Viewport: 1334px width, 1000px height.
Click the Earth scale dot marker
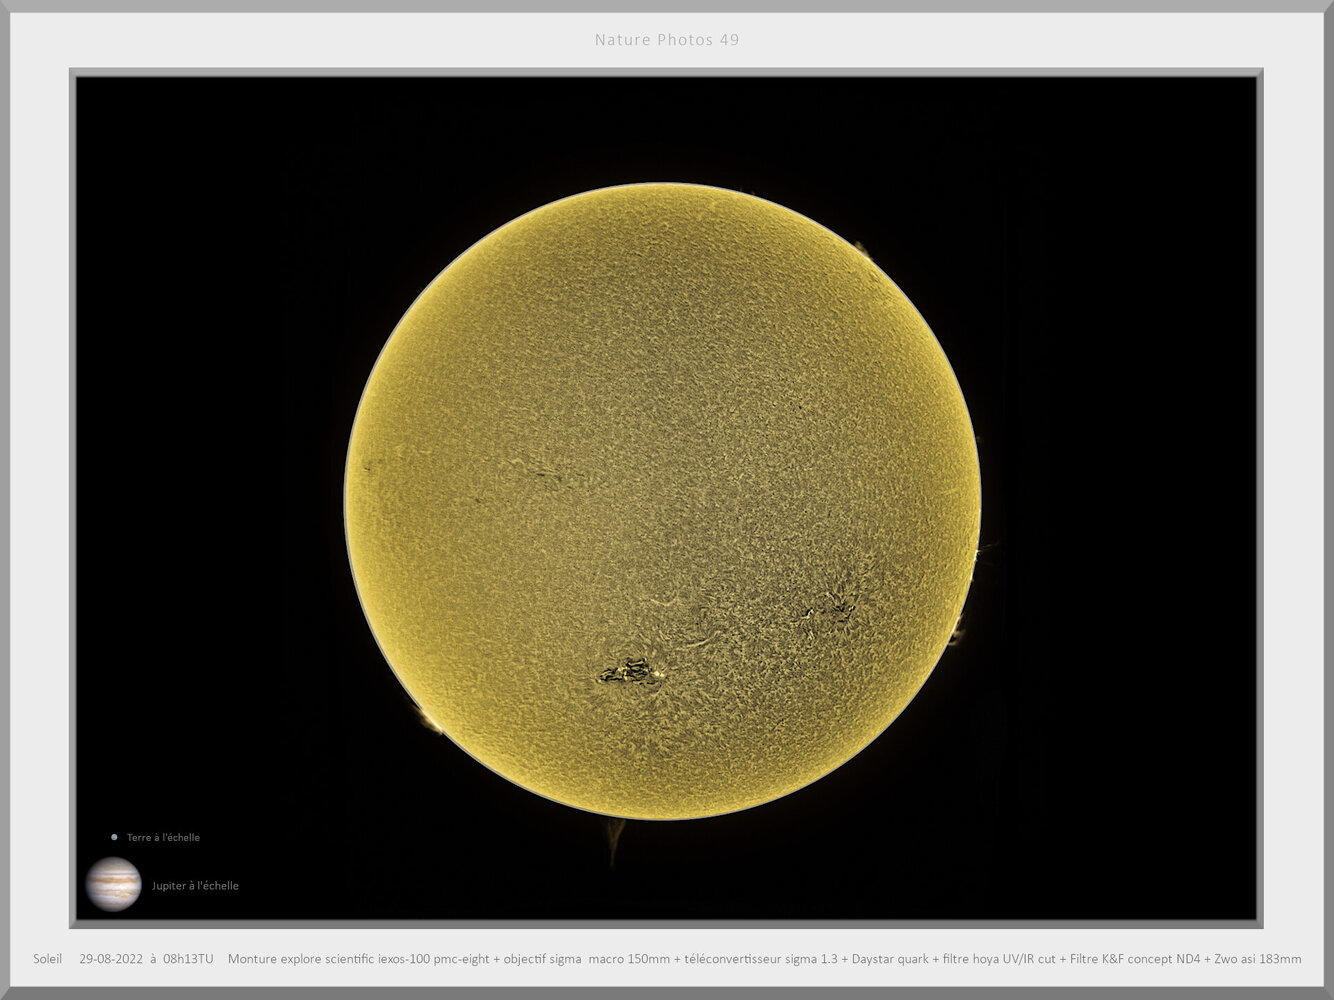pyautogui.click(x=113, y=837)
